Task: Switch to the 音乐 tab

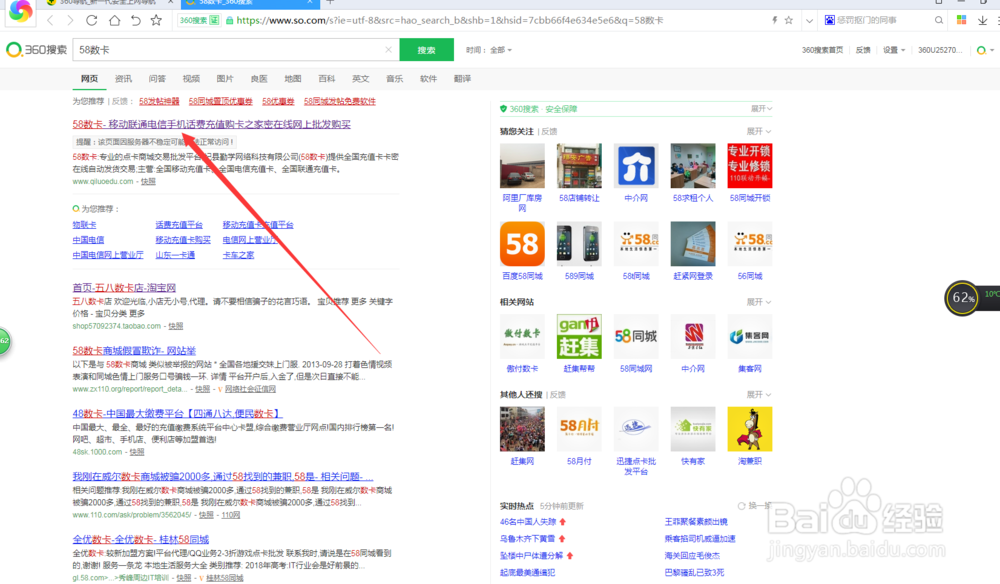Action: [x=394, y=78]
